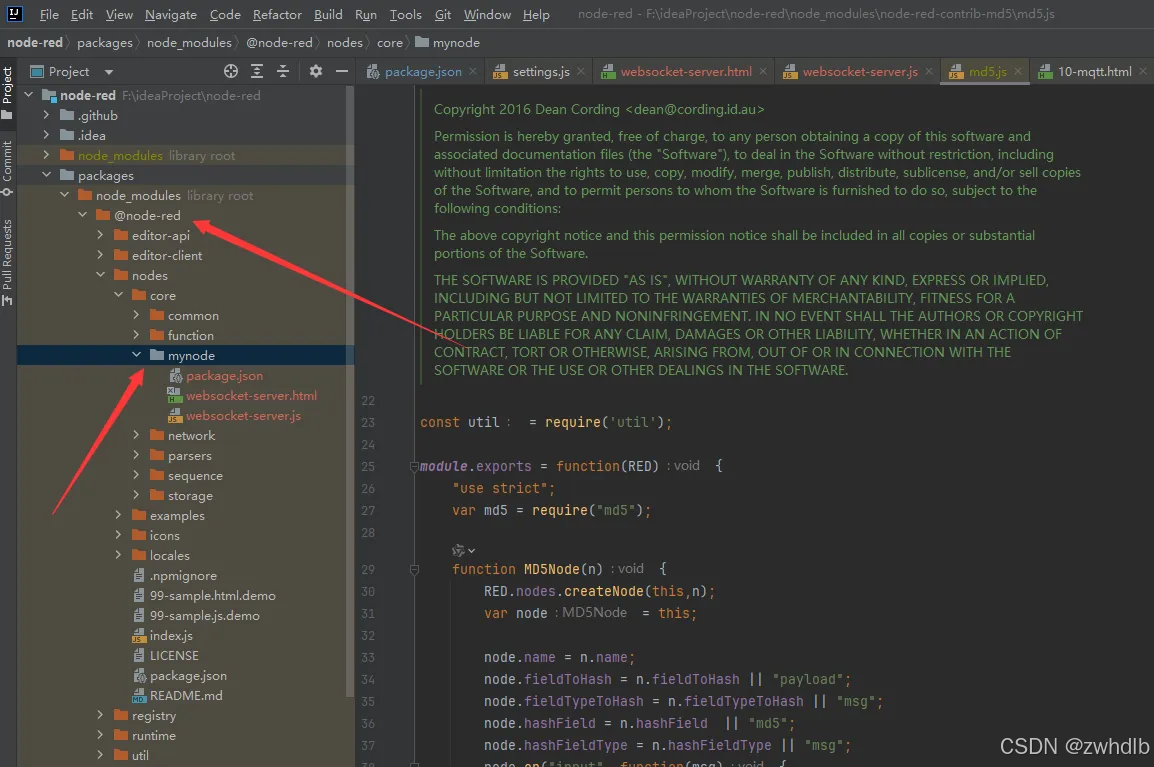
Task: Click the node-red breadcrumb
Action: point(35,43)
